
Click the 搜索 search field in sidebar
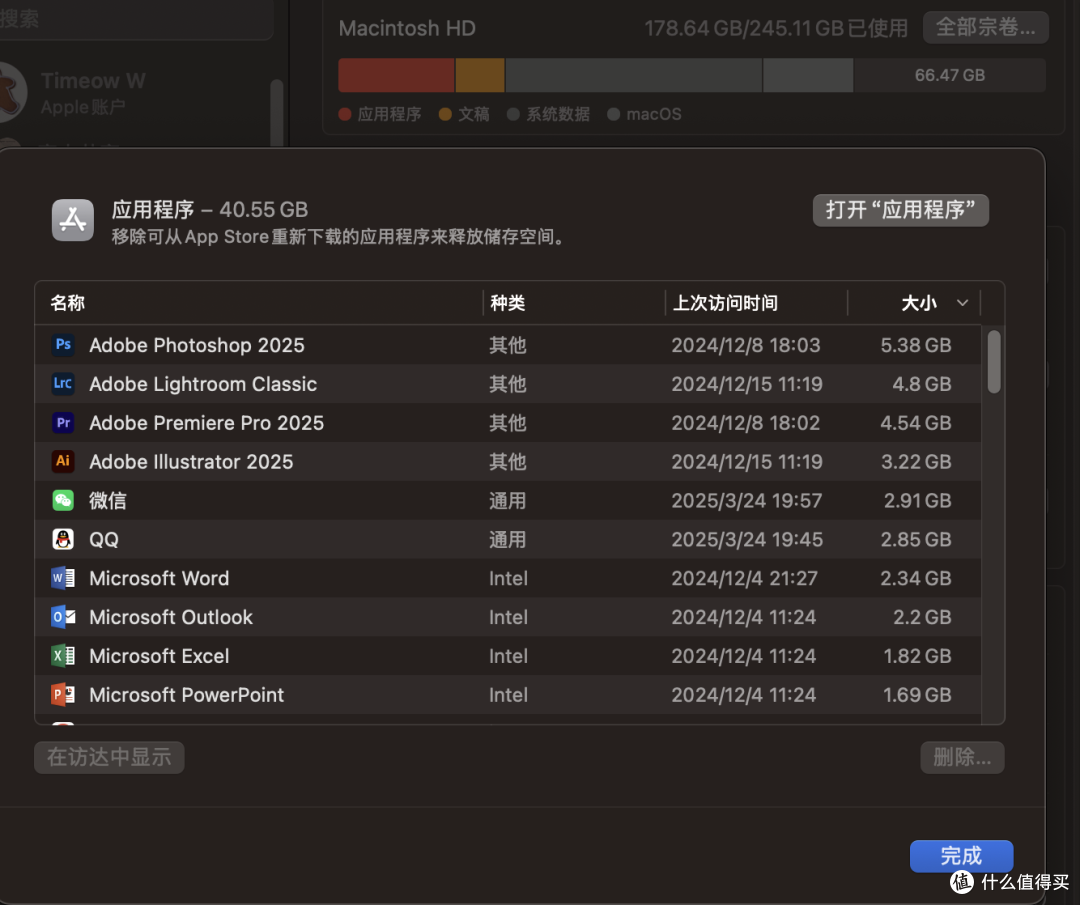[x=136, y=19]
